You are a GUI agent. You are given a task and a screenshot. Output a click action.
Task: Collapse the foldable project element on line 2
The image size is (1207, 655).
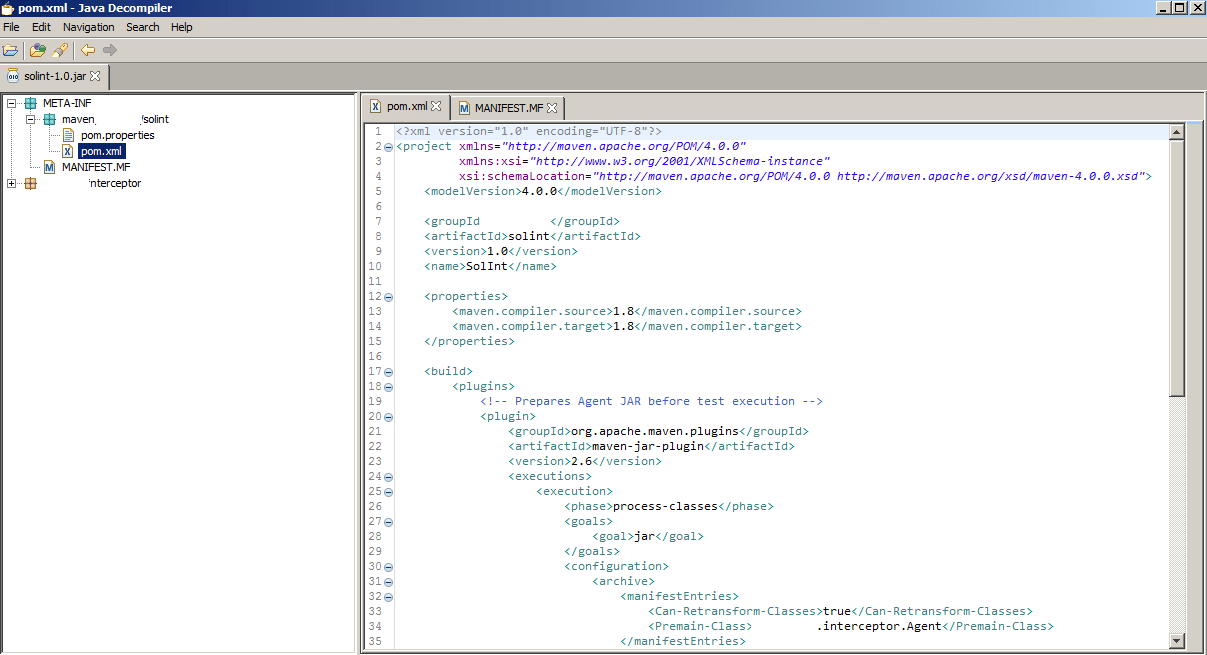tap(387, 146)
